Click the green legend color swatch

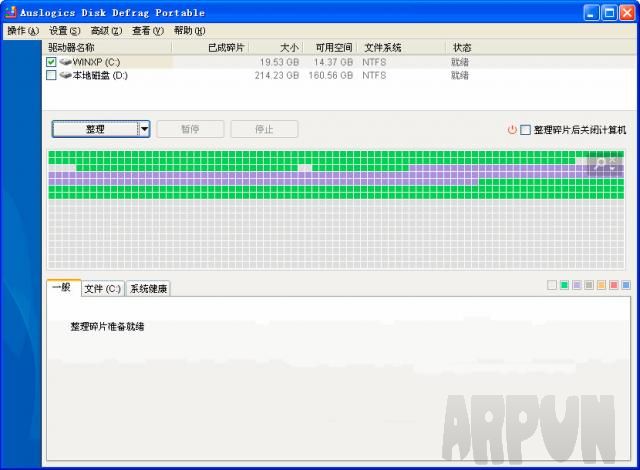coord(564,285)
